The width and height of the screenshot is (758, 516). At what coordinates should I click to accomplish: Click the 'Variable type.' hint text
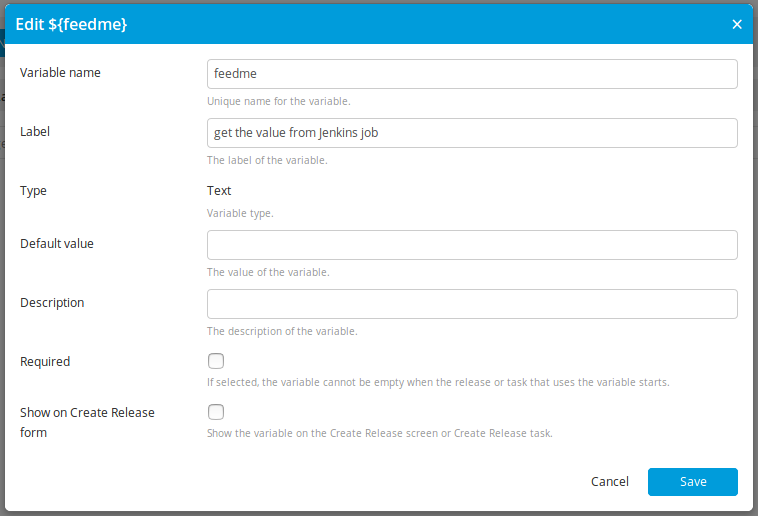[240, 213]
